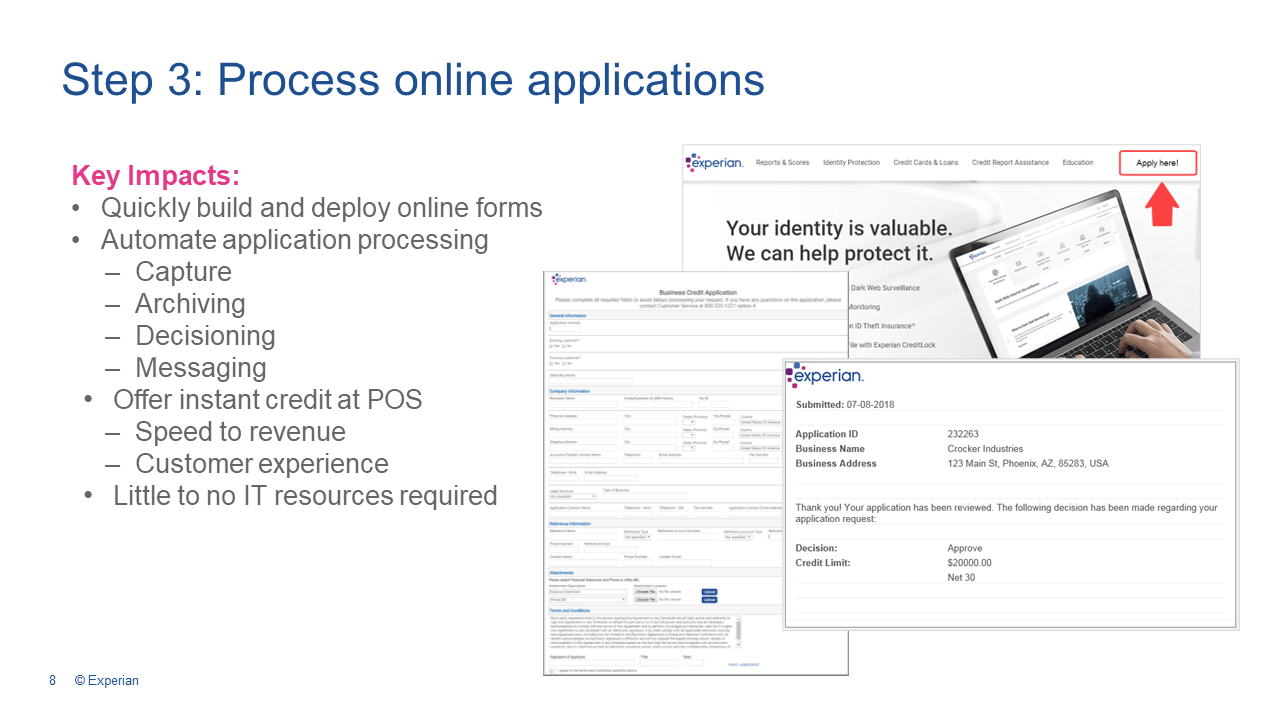Select 'Yes' radio for Existing customer
1280x720 pixels.
click(x=552, y=346)
